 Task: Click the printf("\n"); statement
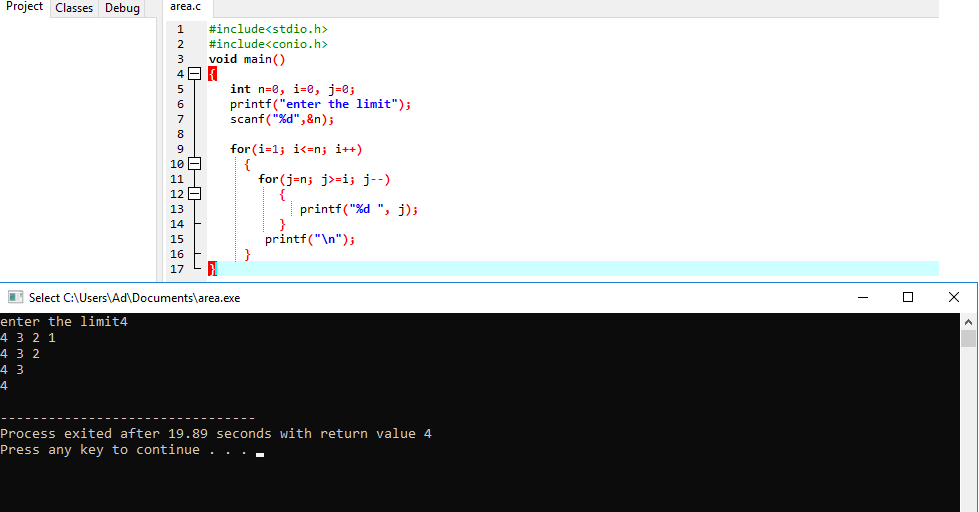[310, 239]
